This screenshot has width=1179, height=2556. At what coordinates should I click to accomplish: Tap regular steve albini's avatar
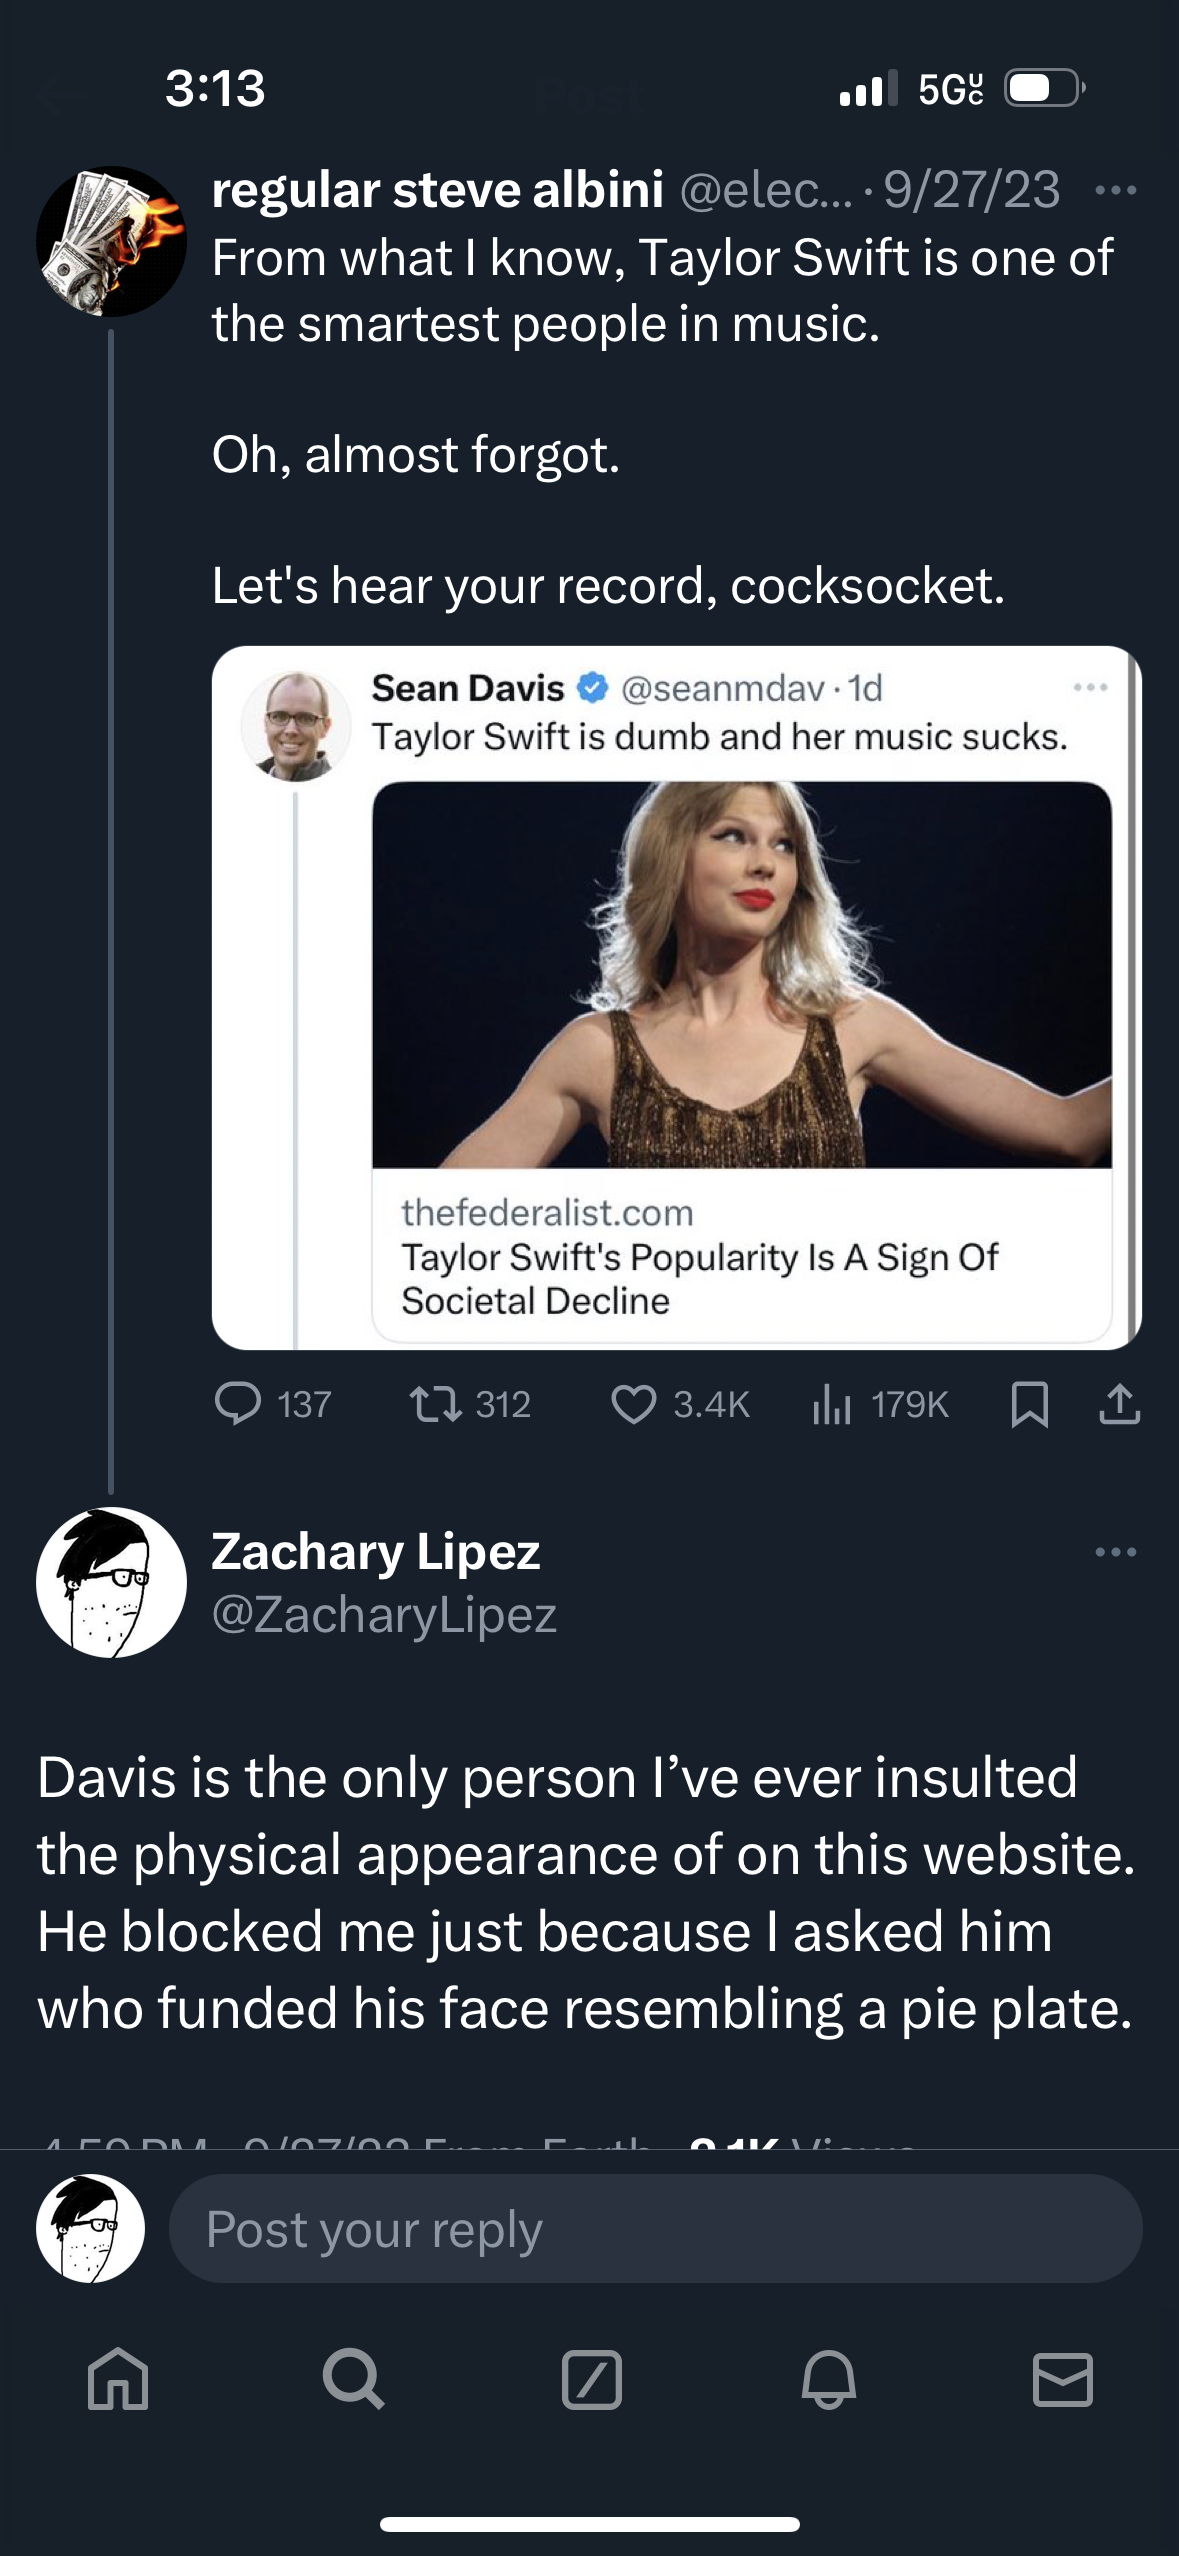(111, 241)
